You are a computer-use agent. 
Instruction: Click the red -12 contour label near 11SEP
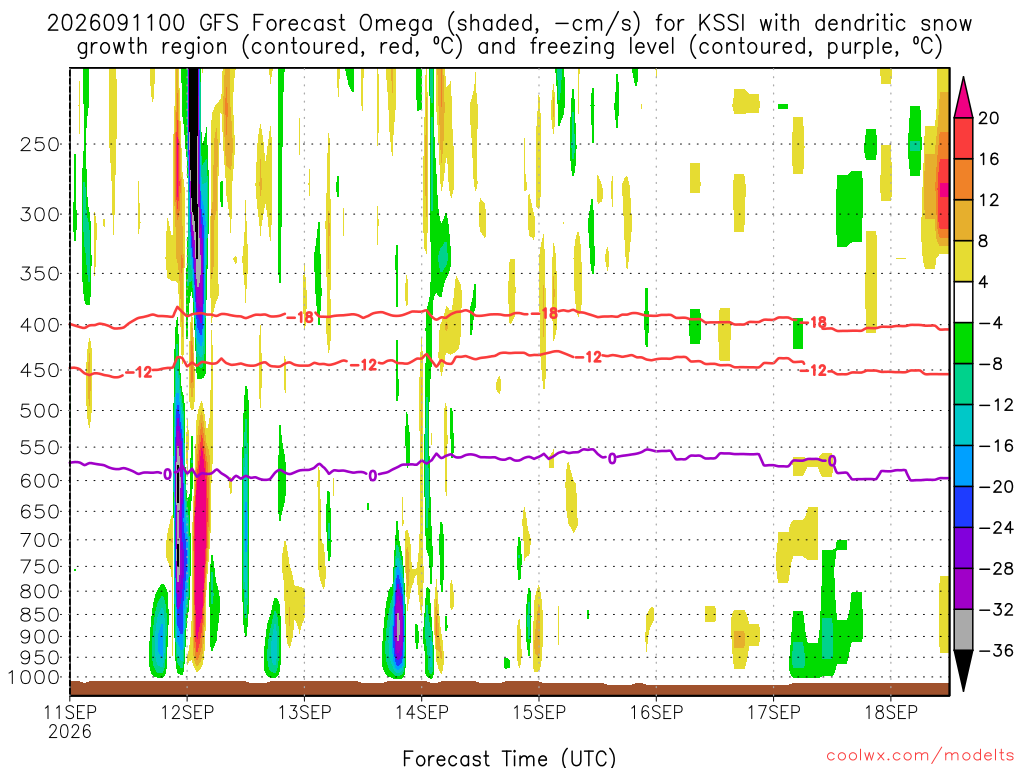point(138,372)
